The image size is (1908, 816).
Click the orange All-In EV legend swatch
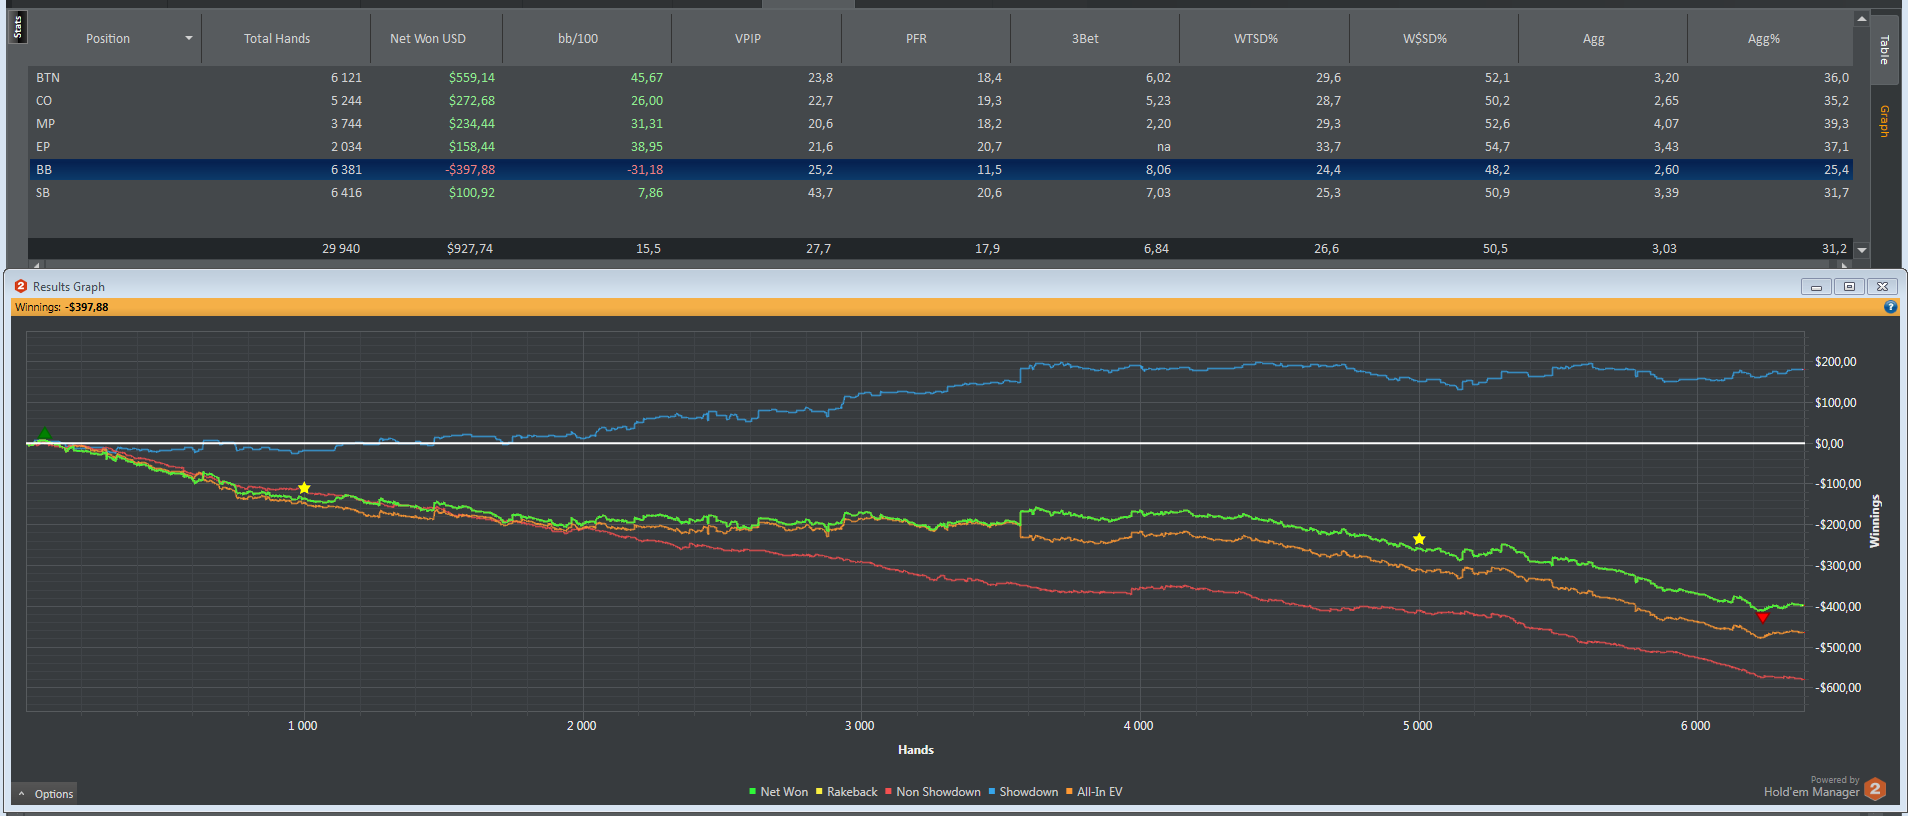point(1069,792)
